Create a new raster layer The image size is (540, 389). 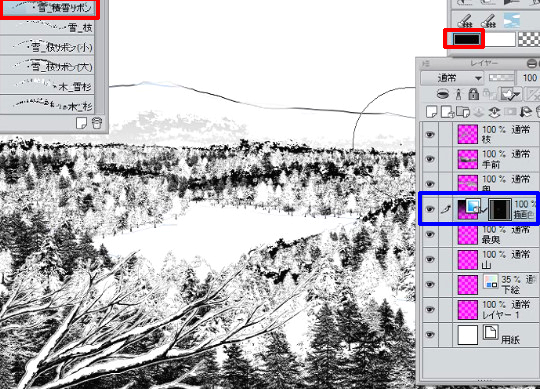click(431, 112)
